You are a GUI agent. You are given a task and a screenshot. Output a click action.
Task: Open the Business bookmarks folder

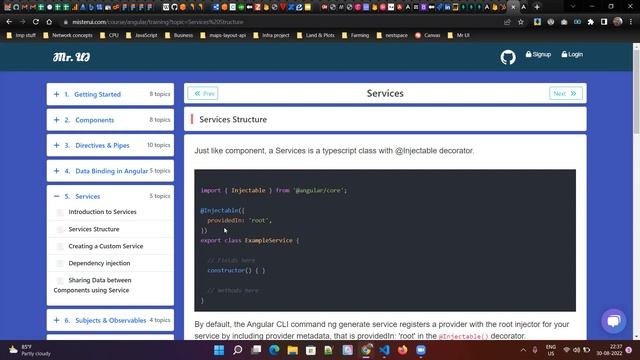tap(179, 36)
